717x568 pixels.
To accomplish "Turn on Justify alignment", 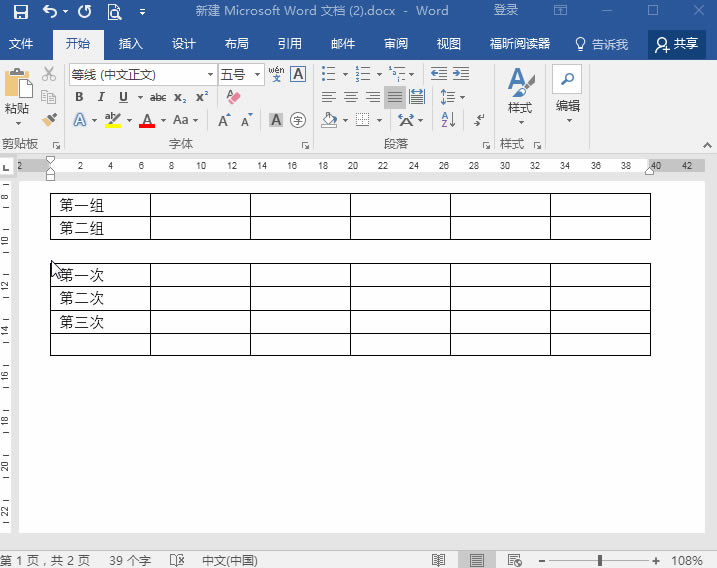I will pyautogui.click(x=395, y=97).
